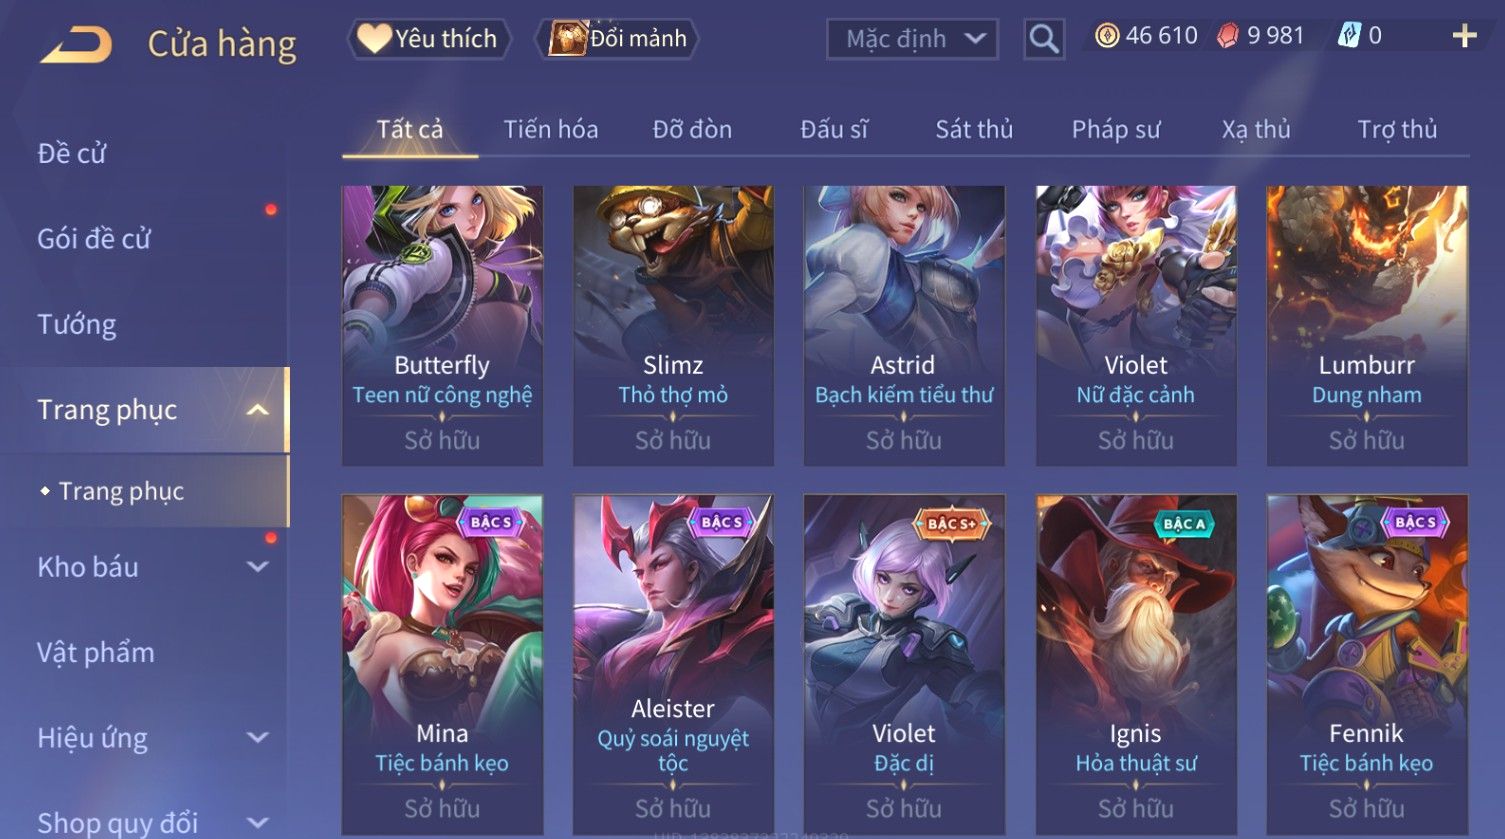The image size is (1505, 839).
Task: Click the red ruby currency icon
Action: pos(1228,36)
